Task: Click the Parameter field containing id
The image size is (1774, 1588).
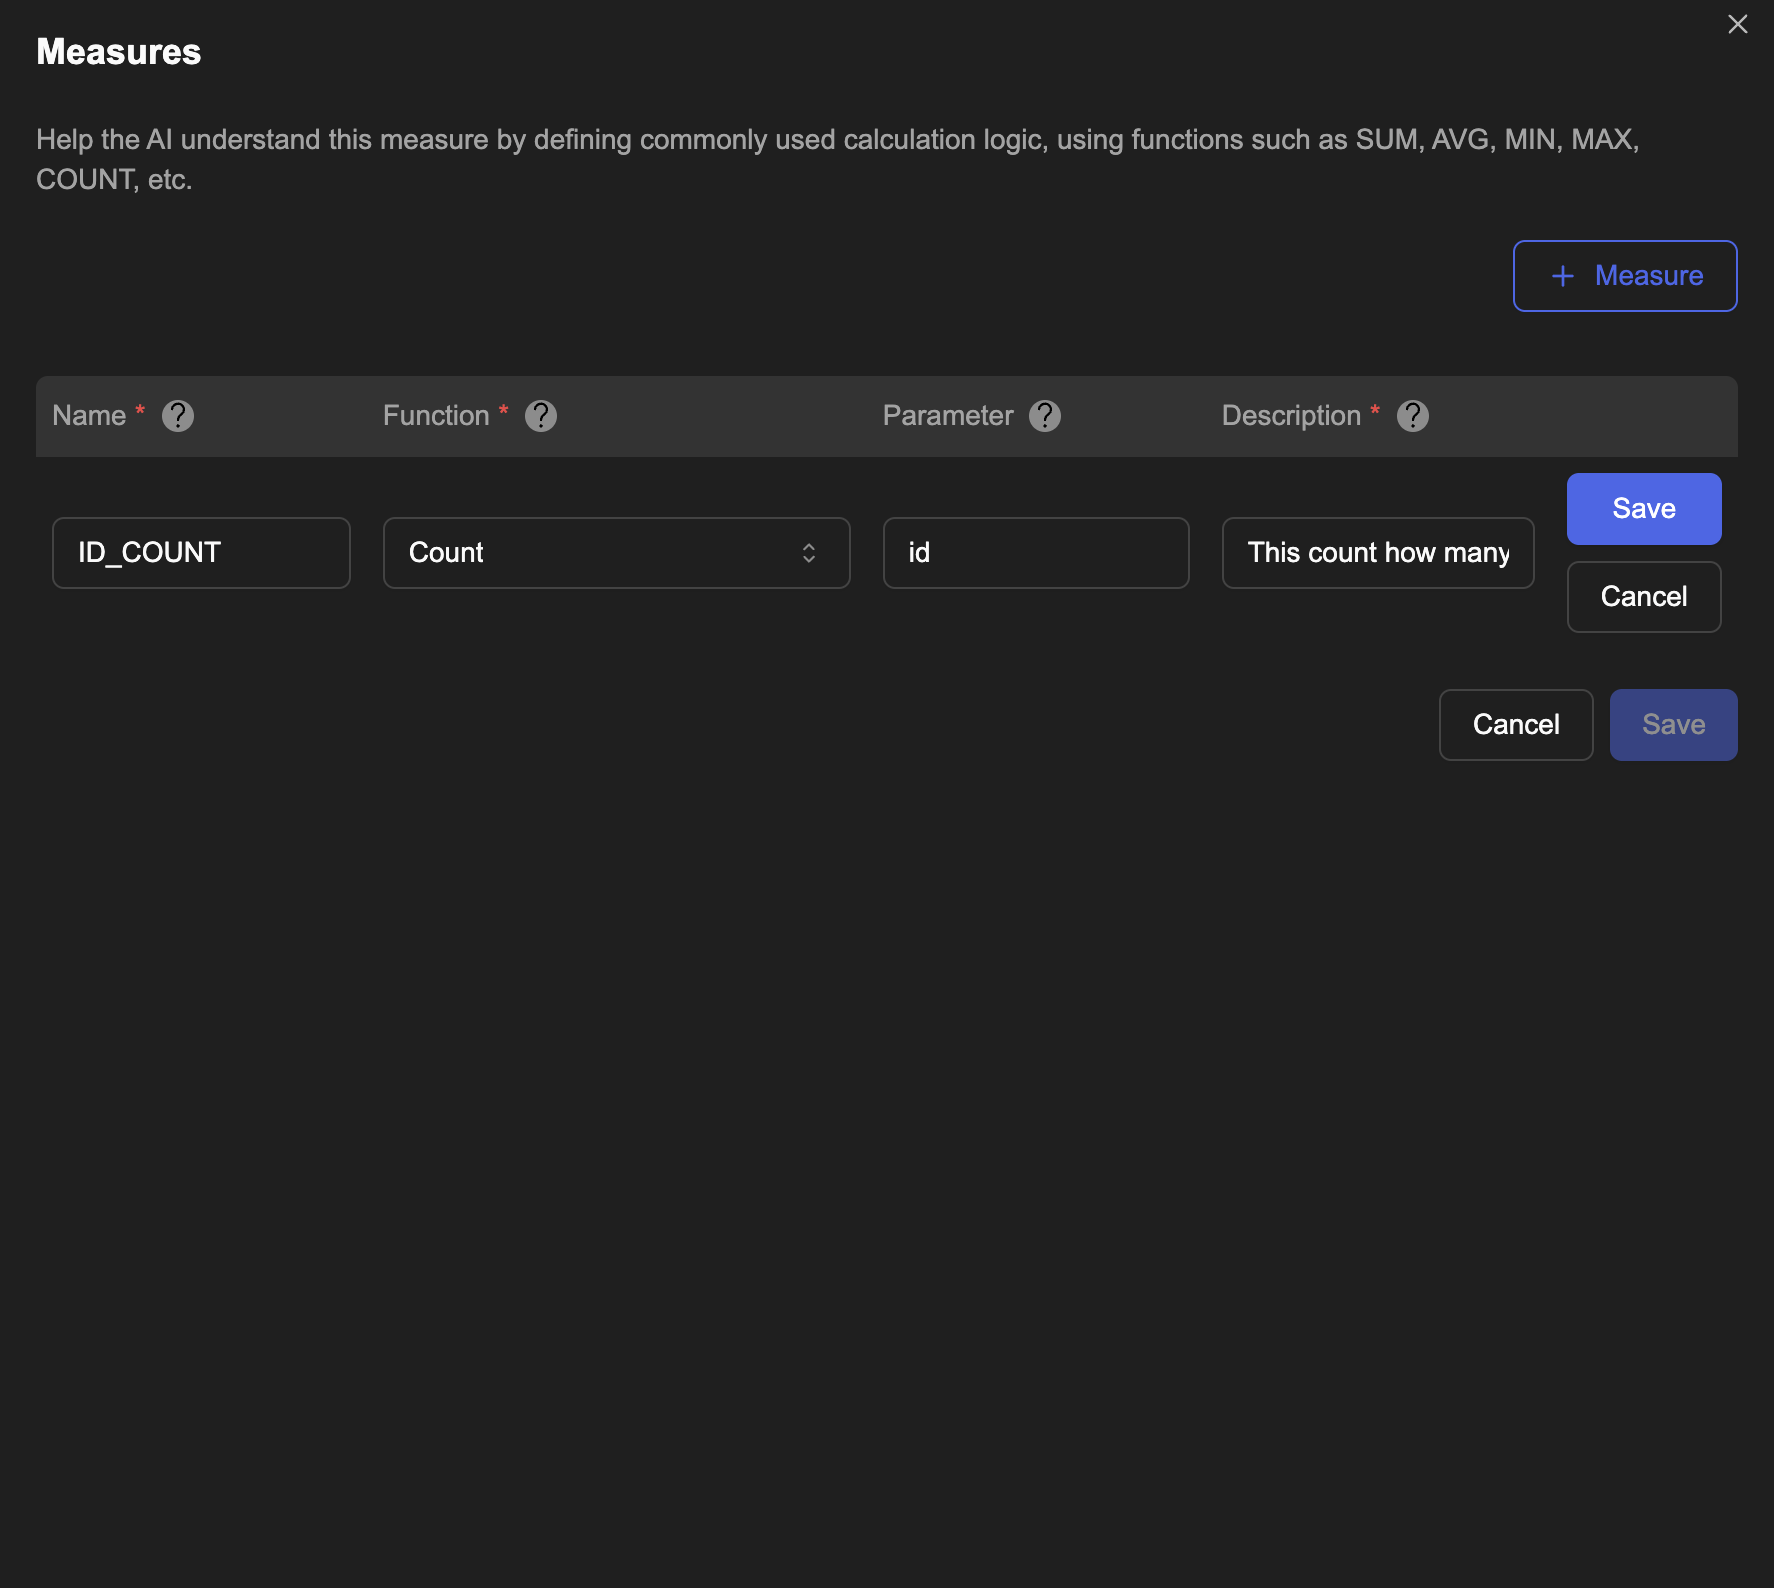Action: pyautogui.click(x=1036, y=553)
